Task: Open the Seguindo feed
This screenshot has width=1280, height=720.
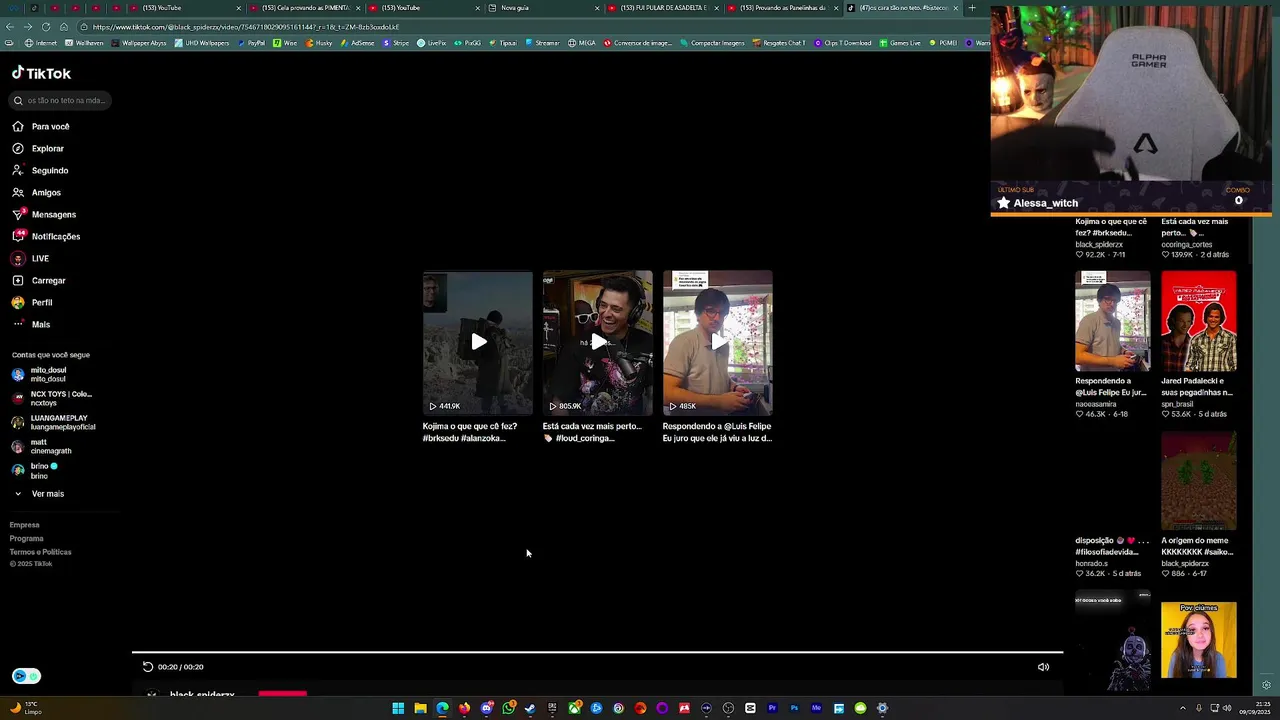Action: point(40,170)
